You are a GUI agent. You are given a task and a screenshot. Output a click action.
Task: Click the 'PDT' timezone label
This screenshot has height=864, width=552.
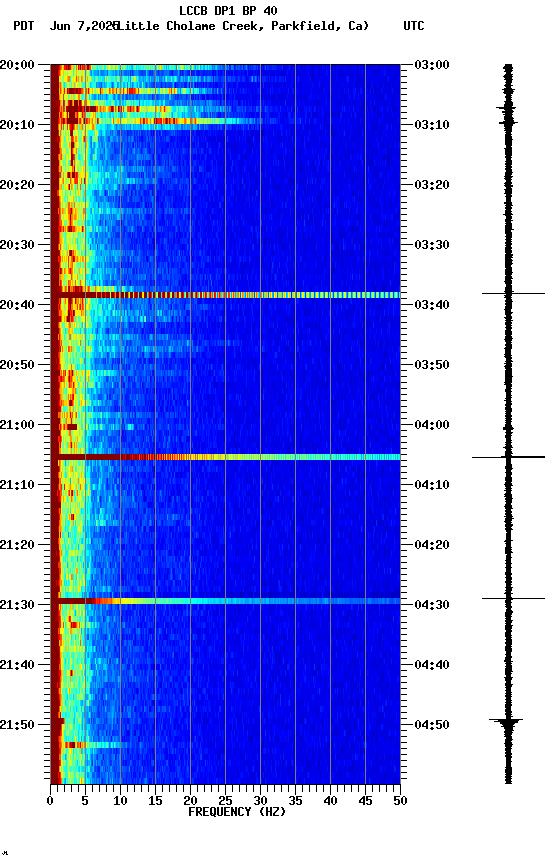pyautogui.click(x=24, y=26)
